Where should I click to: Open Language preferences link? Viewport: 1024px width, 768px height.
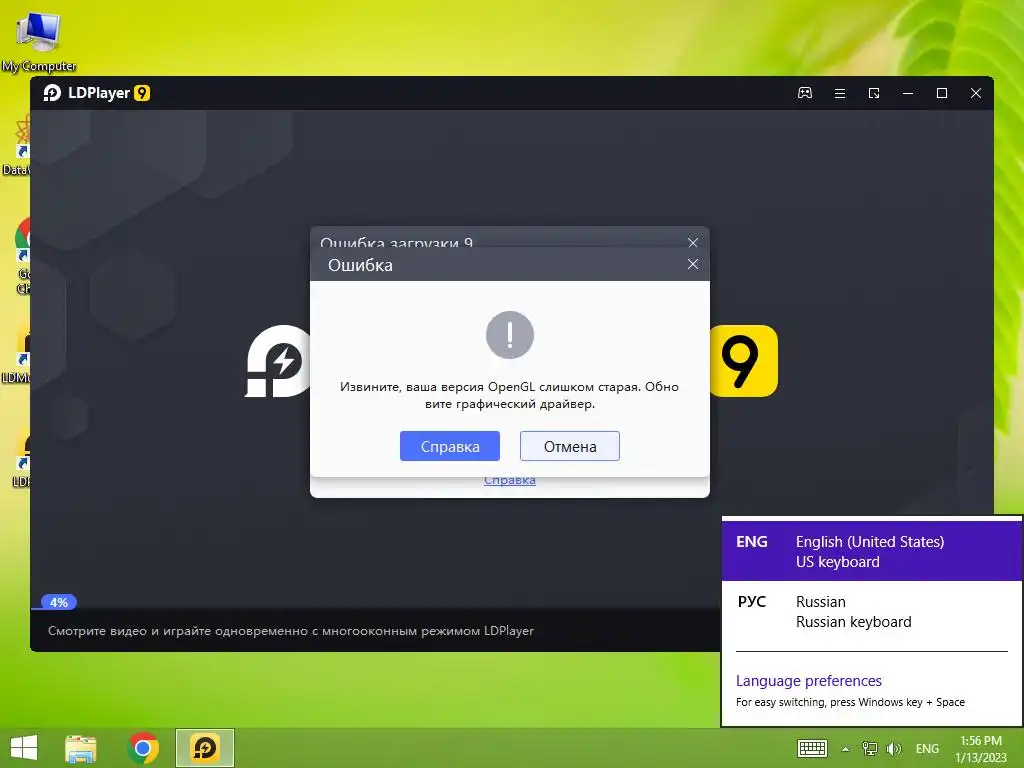tap(808, 680)
